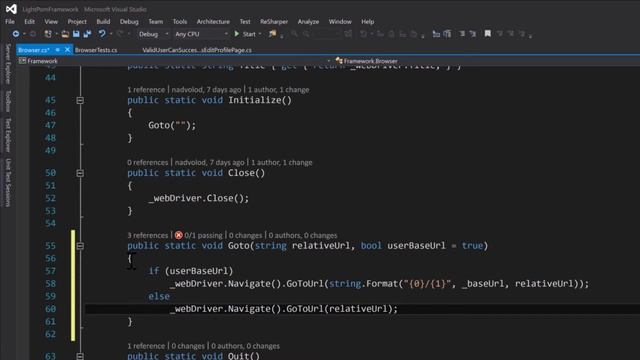Click '1 reference' above Quit()
This screenshot has height=360, width=640.
(146, 346)
